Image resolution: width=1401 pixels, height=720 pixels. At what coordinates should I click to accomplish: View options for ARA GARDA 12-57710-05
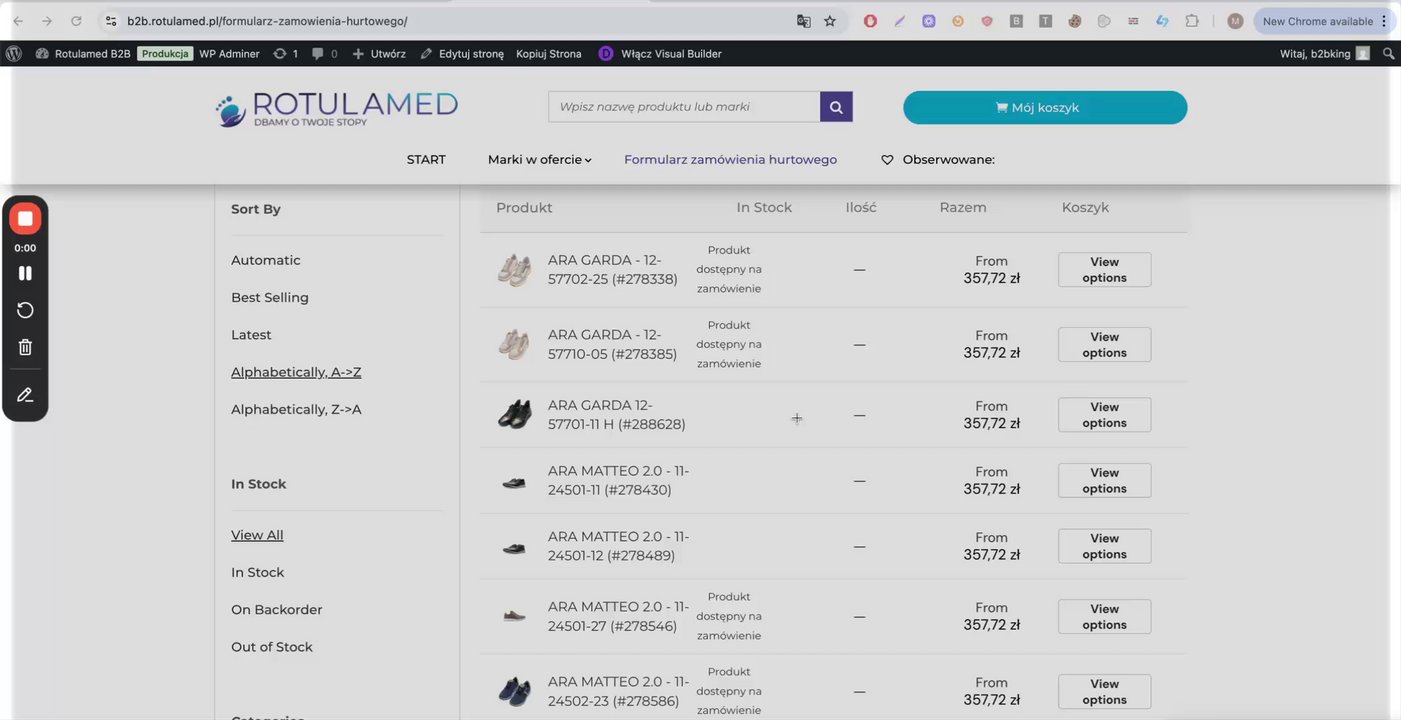1104,345
